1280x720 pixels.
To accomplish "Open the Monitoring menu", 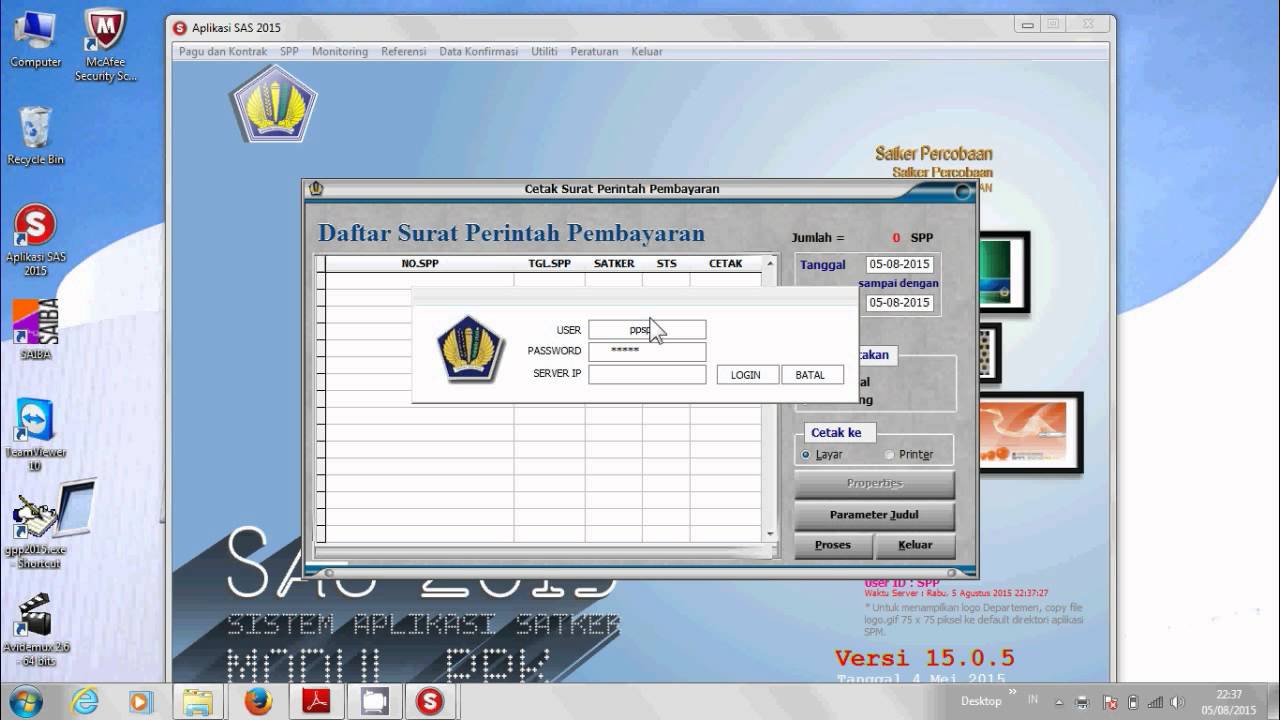I will (x=340, y=51).
